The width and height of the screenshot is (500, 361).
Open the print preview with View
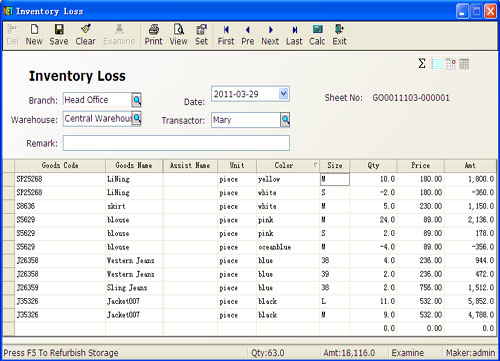(x=178, y=35)
